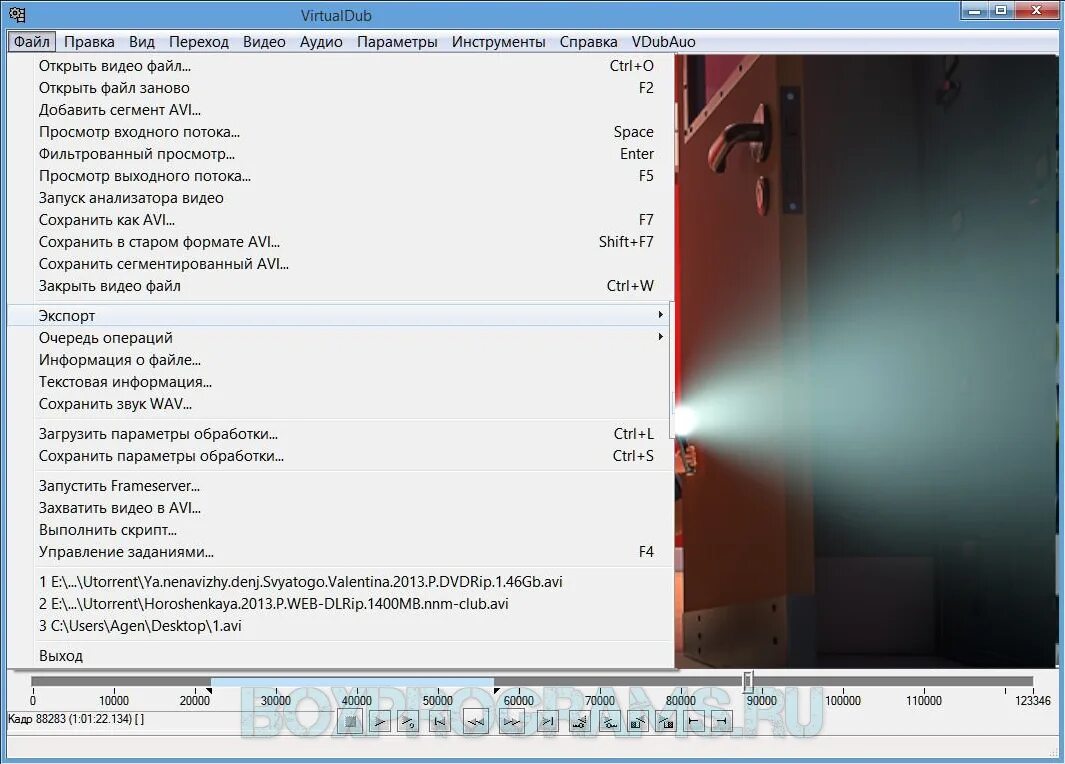Viewport: 1065px width, 764px height.
Task: Choose Выход to exit
Action: point(338,656)
